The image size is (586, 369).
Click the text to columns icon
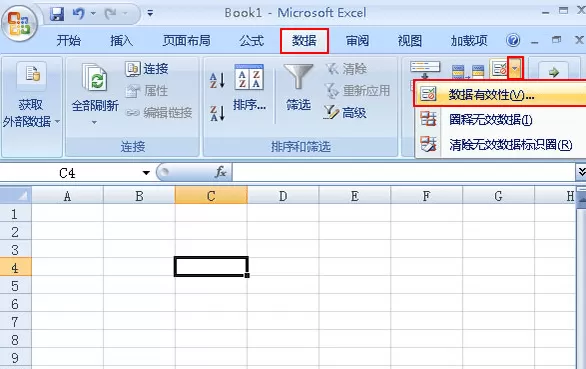[x=425, y=70]
